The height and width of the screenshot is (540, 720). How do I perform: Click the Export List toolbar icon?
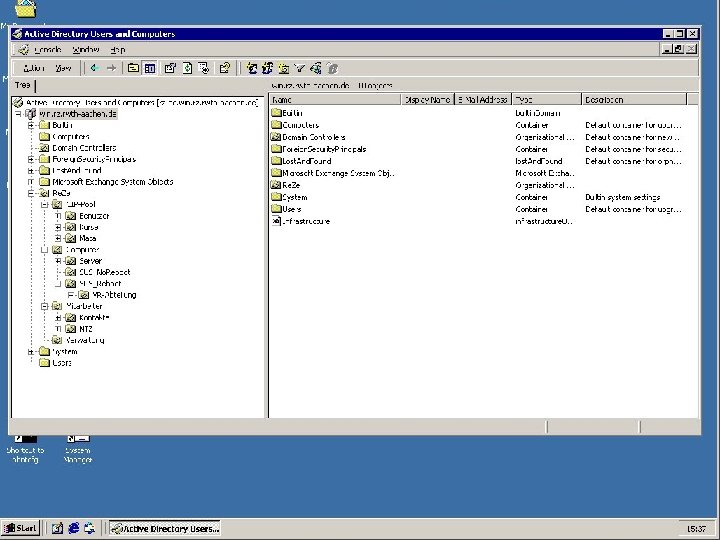coord(204,68)
